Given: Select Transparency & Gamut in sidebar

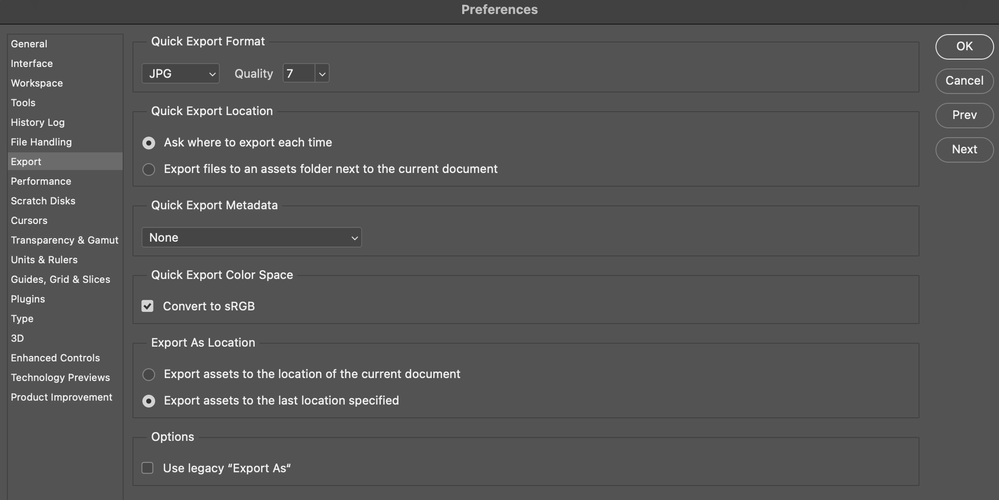Looking at the screenshot, I should [64, 240].
